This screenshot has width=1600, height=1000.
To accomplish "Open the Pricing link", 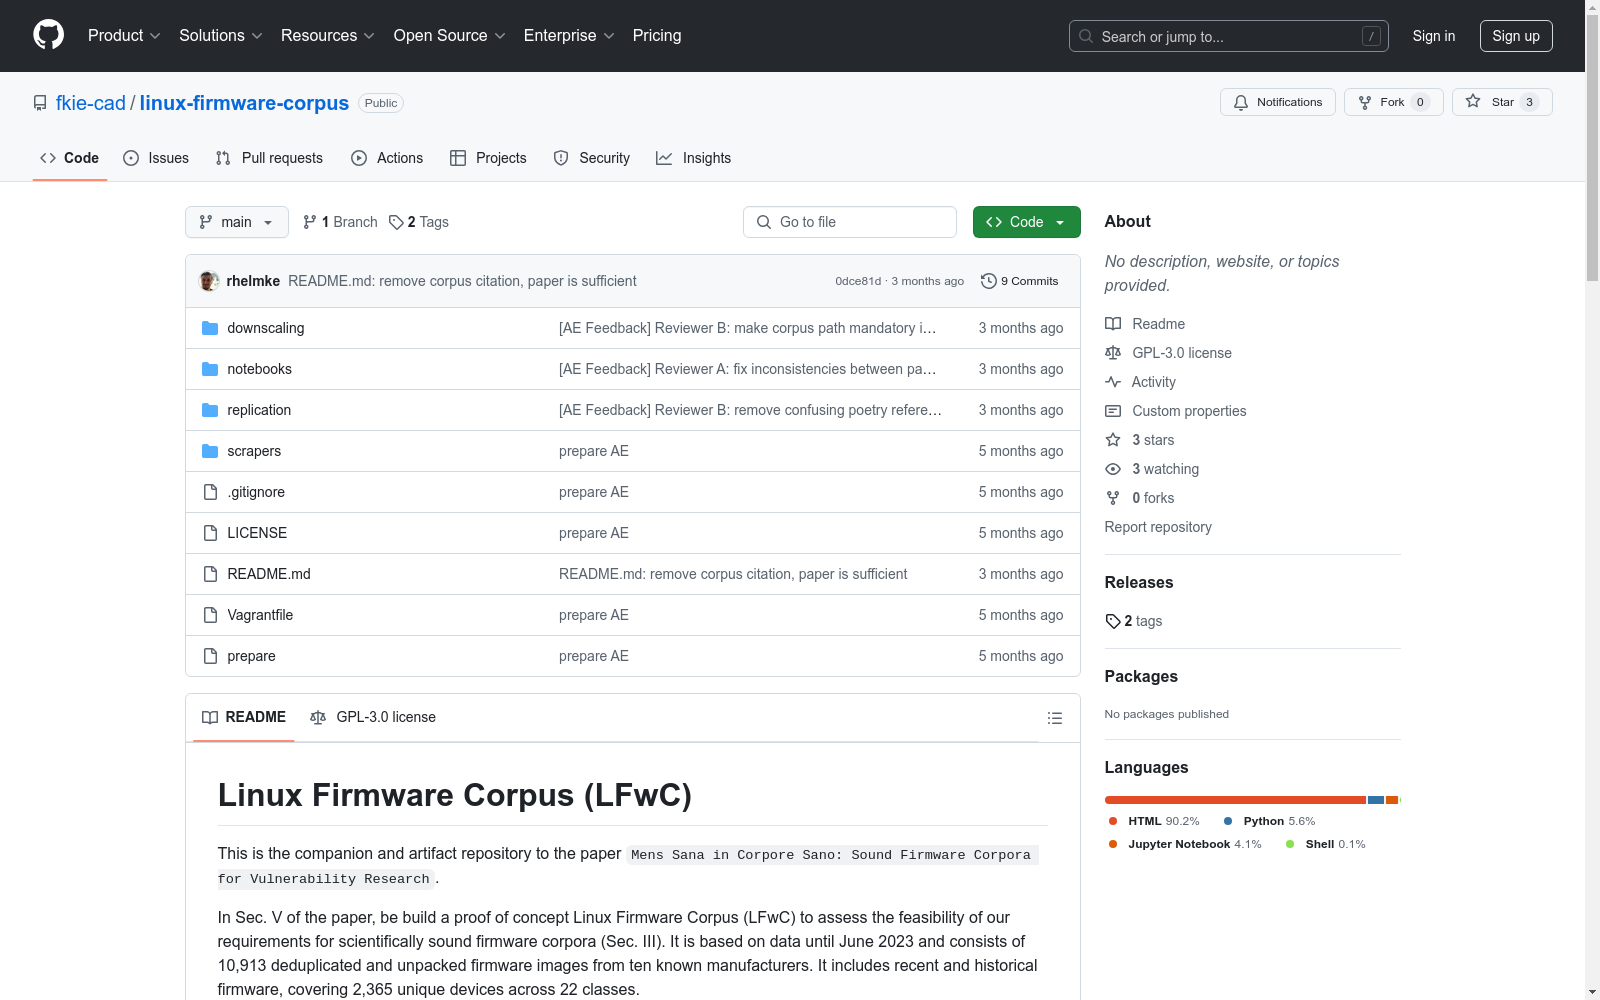I will 657,36.
